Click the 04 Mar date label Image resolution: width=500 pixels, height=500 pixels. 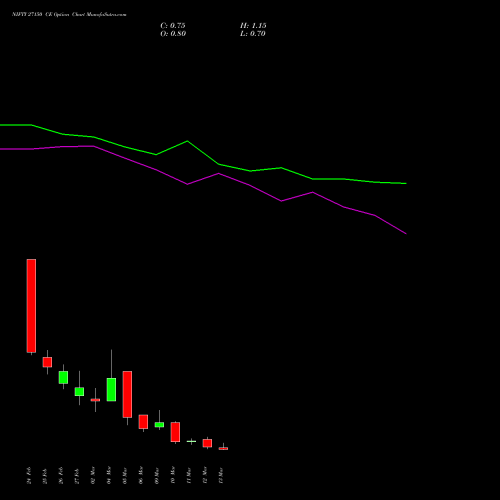click(x=109, y=475)
